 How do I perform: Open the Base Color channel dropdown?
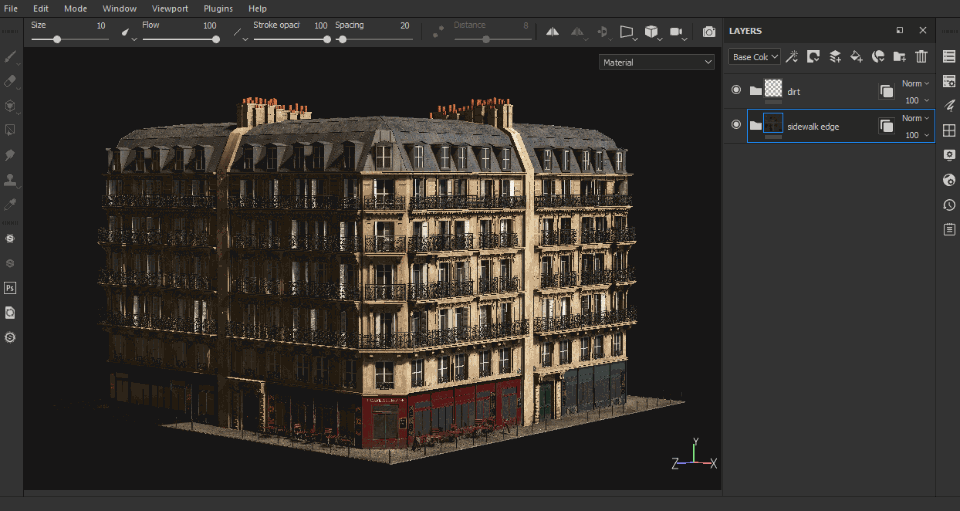click(755, 57)
